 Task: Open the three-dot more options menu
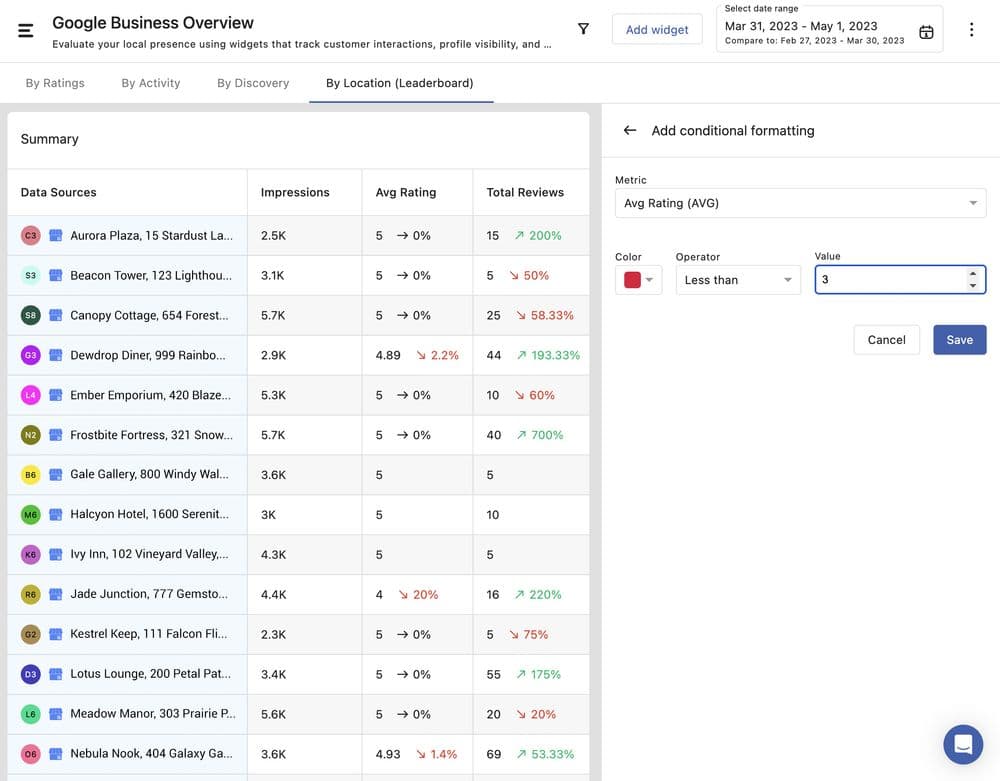click(971, 30)
